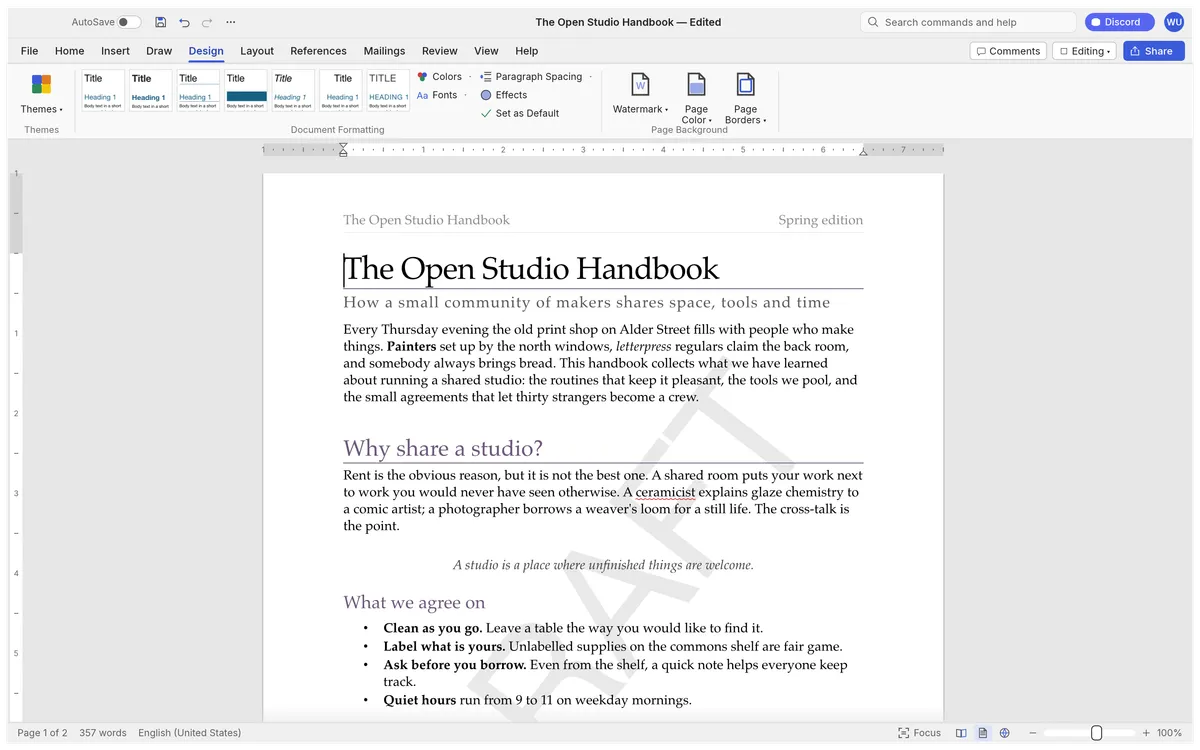Click the 'What we agree on' heading
This screenshot has height=750, width=1200.
414,602
